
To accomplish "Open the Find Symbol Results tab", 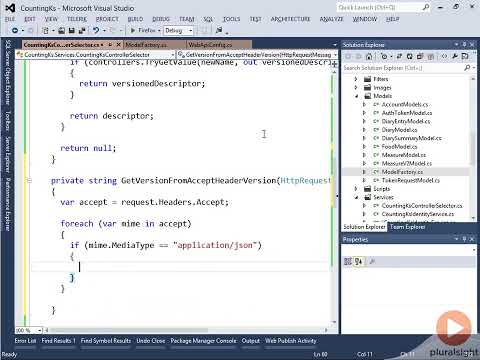I will [x=106, y=341].
